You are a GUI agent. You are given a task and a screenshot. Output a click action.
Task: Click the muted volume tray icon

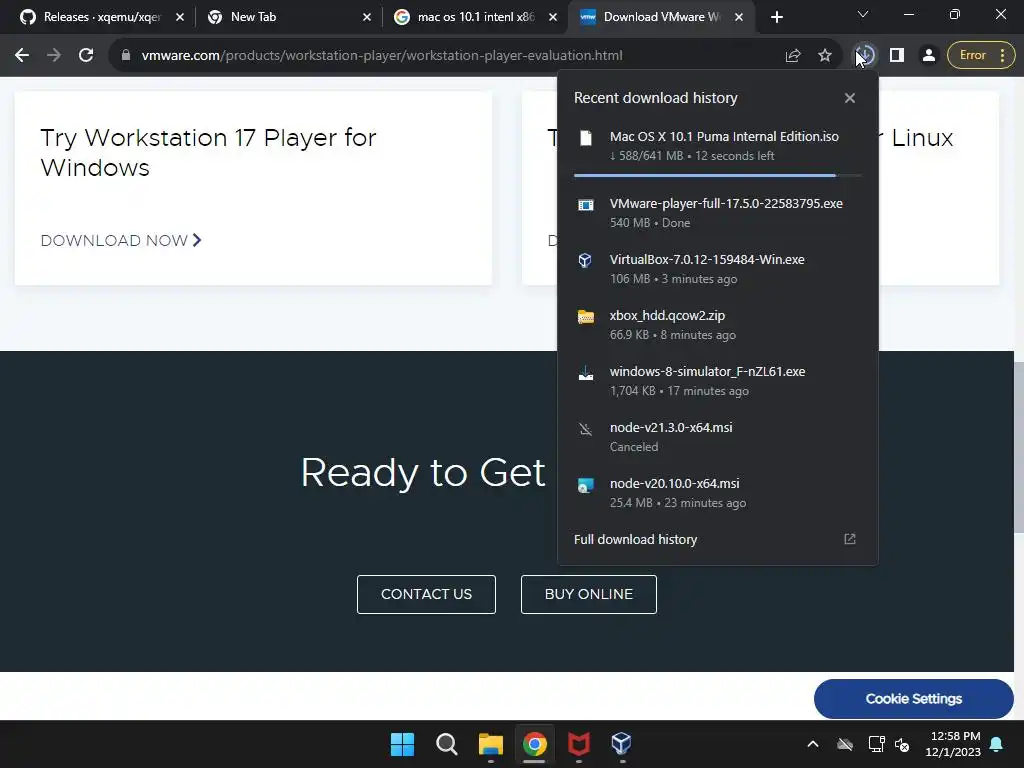(x=902, y=744)
